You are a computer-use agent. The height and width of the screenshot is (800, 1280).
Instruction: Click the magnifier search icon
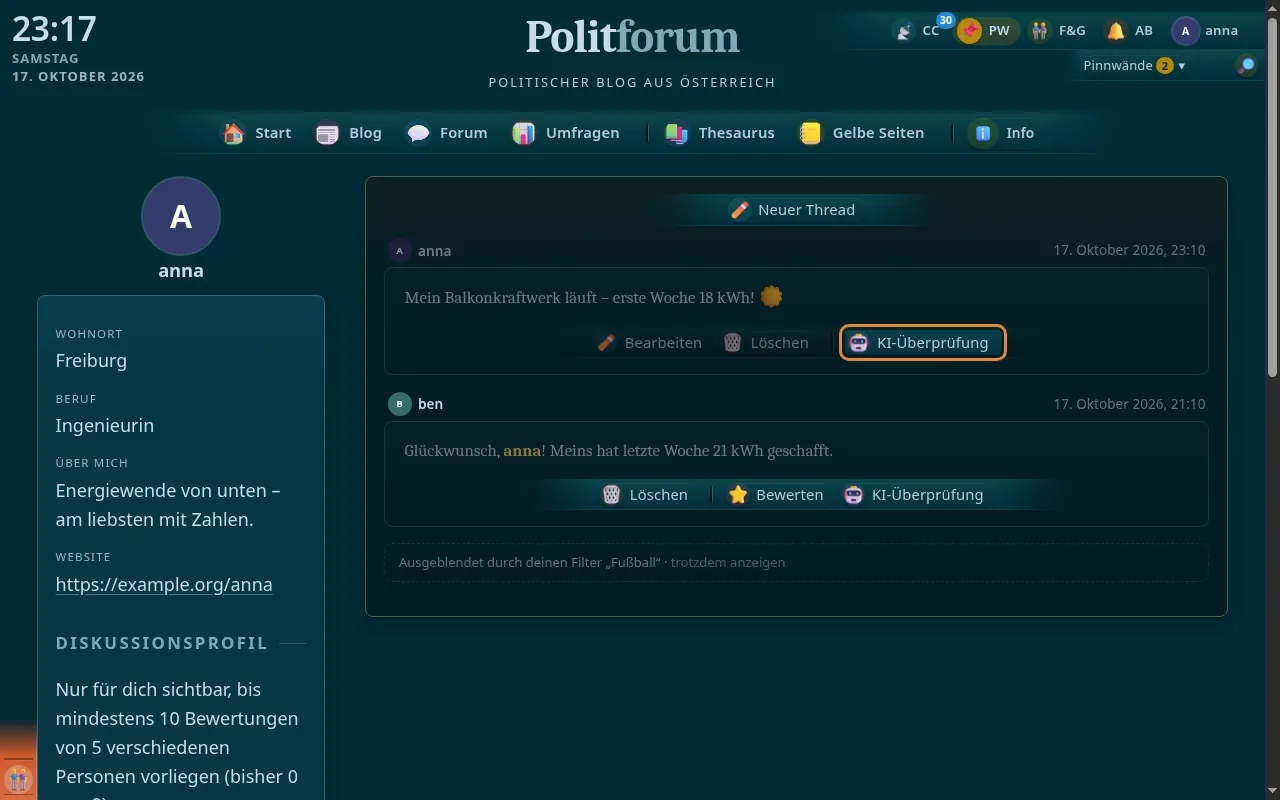[1246, 66]
